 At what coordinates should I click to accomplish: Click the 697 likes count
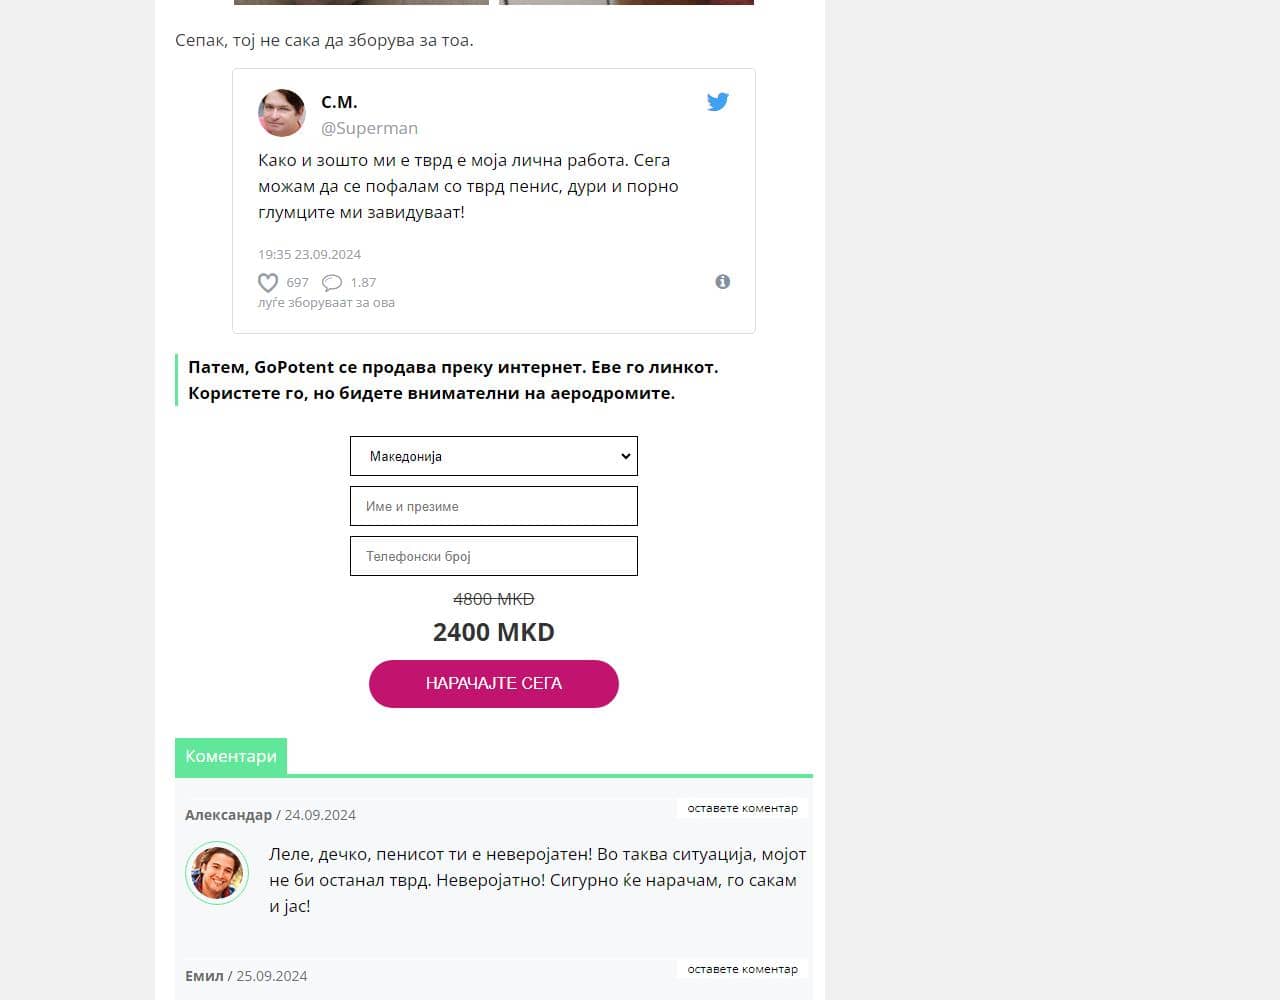click(x=297, y=283)
